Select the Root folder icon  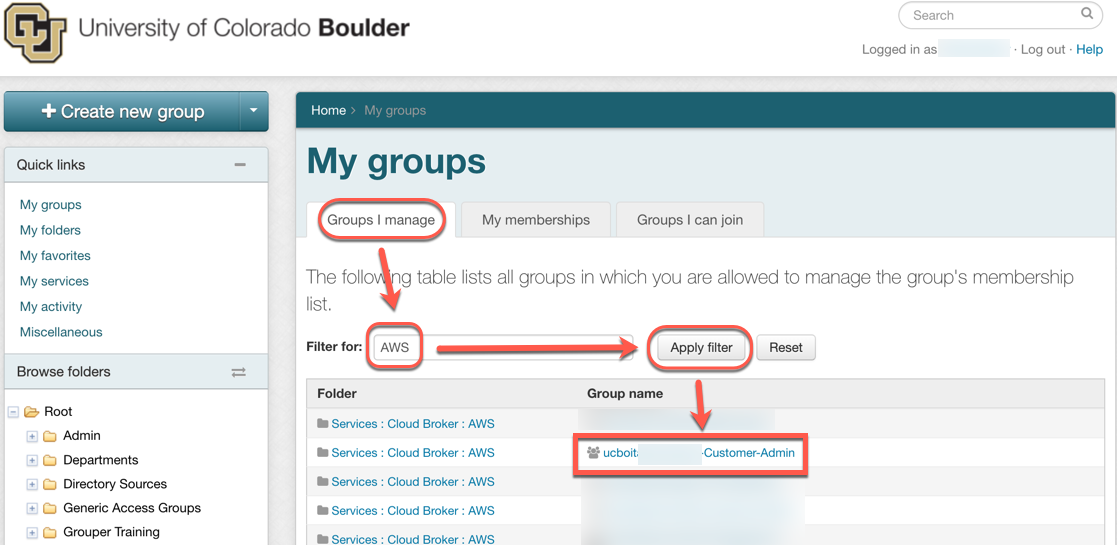(x=31, y=412)
